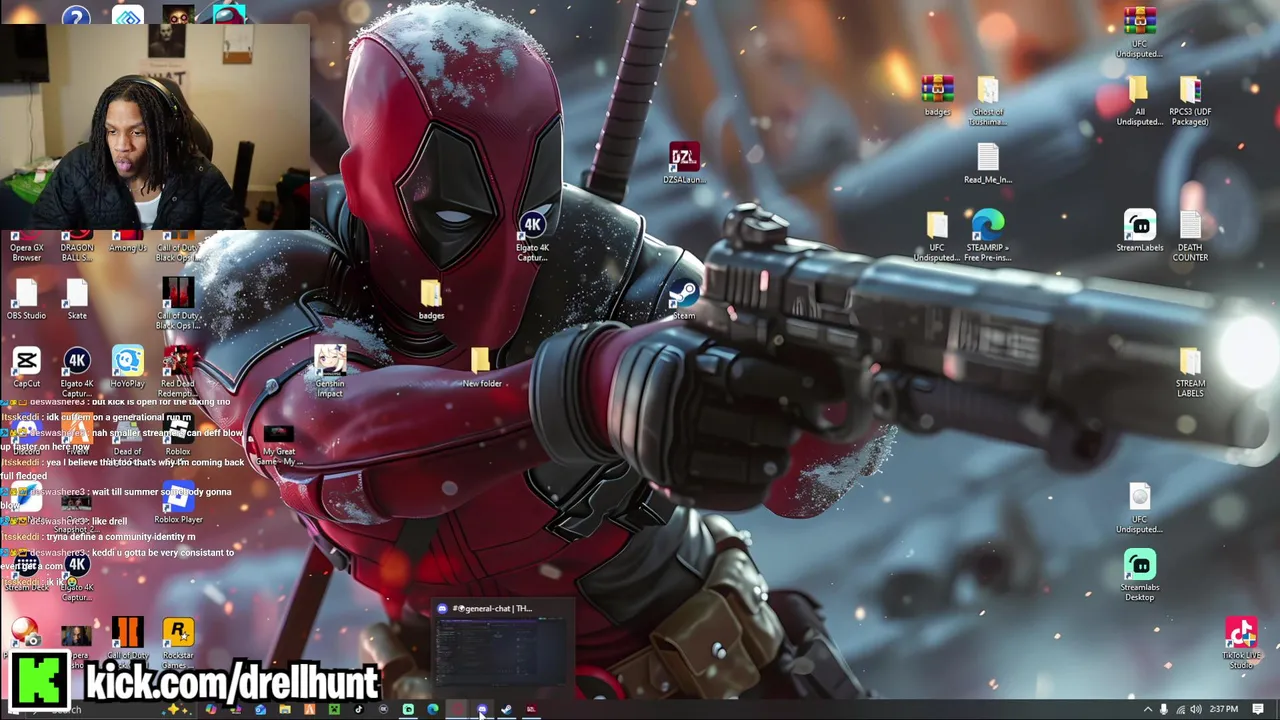The height and width of the screenshot is (720, 1280).
Task: Open the volume speaker tray icon
Action: [1195, 710]
